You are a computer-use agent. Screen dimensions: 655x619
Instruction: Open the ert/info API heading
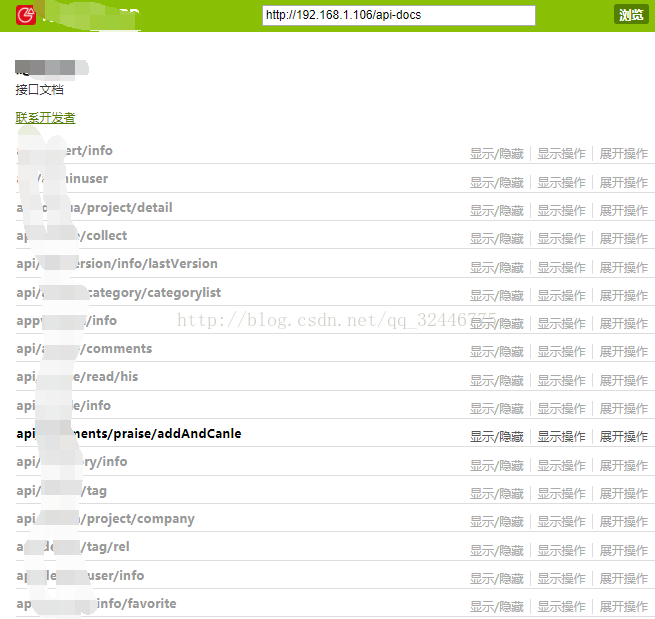(x=64, y=150)
